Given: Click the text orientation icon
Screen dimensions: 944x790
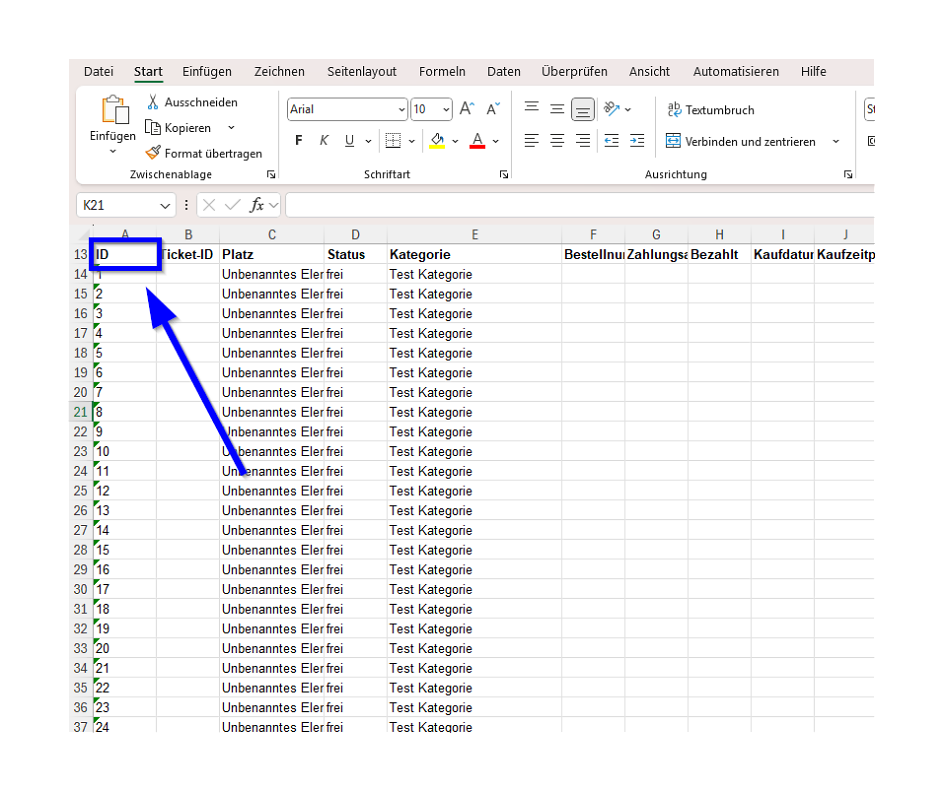Looking at the screenshot, I should 611,109.
